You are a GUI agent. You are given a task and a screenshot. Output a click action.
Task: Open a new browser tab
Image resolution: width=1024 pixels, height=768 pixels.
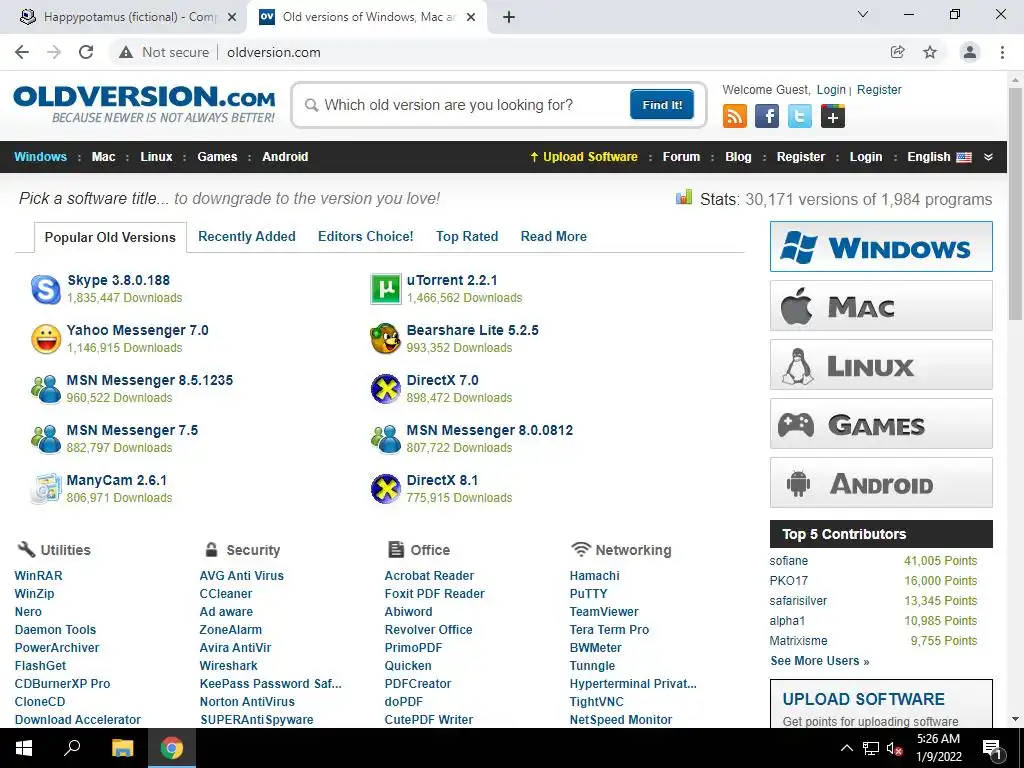coord(509,17)
